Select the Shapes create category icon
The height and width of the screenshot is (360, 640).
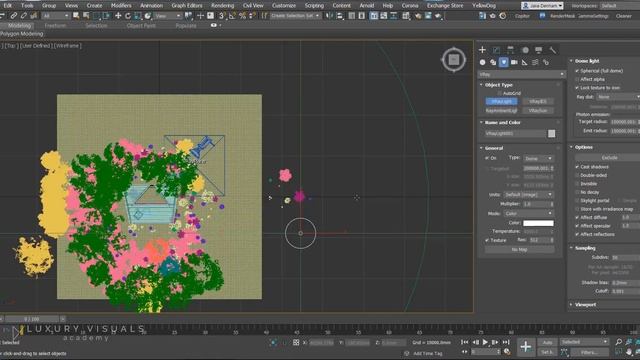(x=493, y=62)
